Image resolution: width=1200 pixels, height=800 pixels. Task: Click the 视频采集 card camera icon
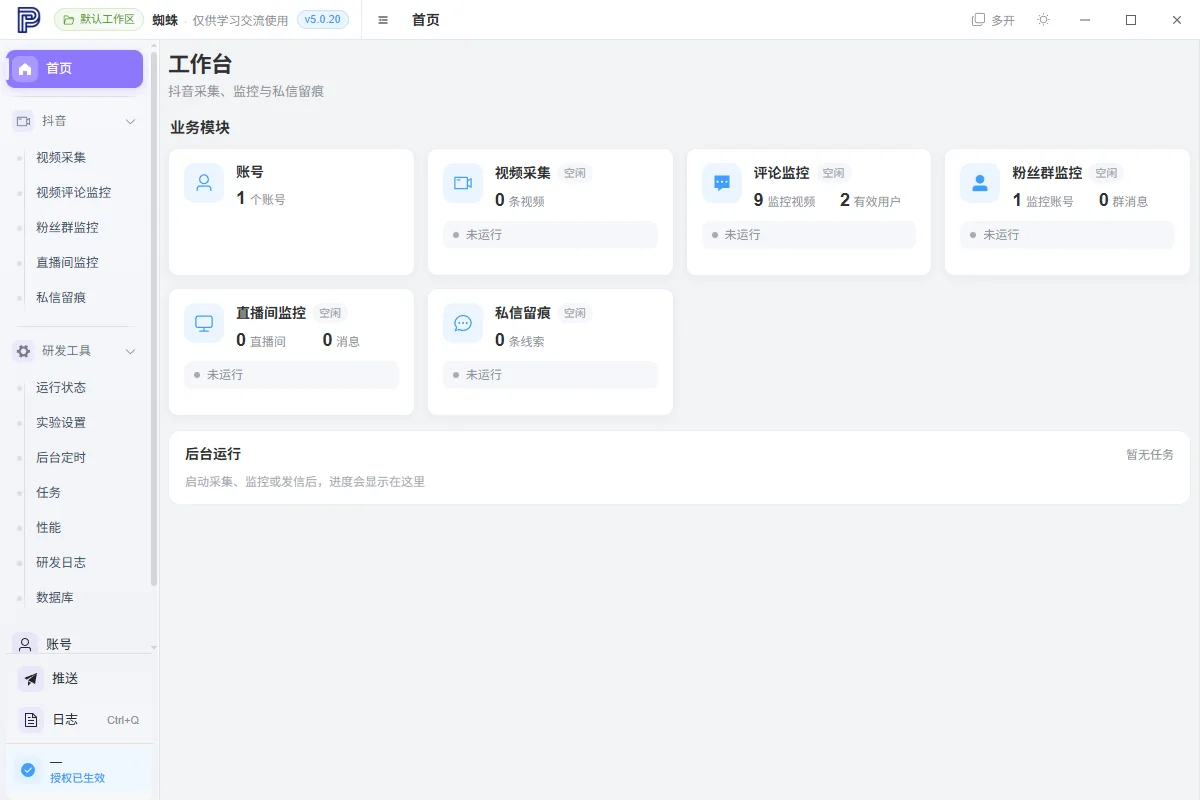click(x=463, y=183)
